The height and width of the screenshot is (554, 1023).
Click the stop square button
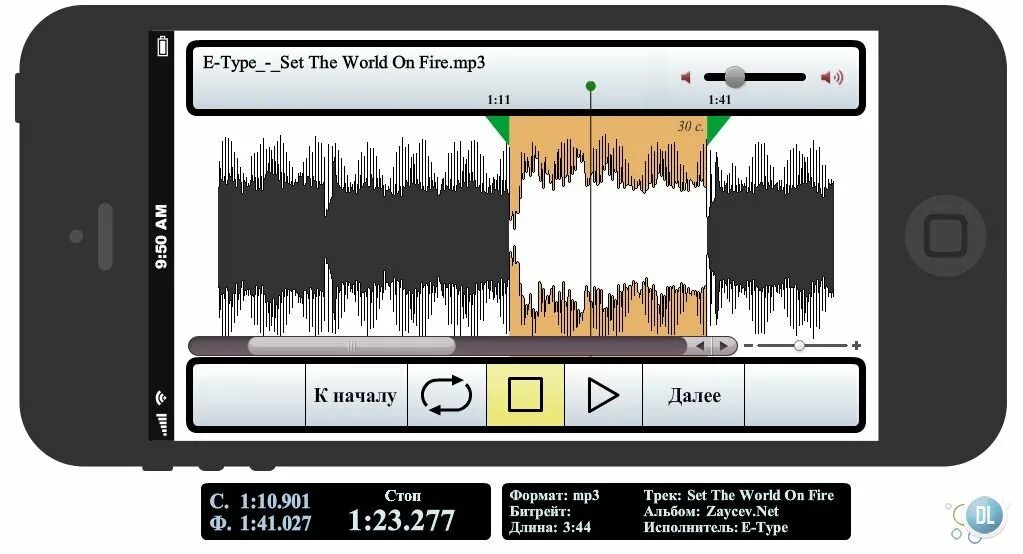[x=525, y=395]
